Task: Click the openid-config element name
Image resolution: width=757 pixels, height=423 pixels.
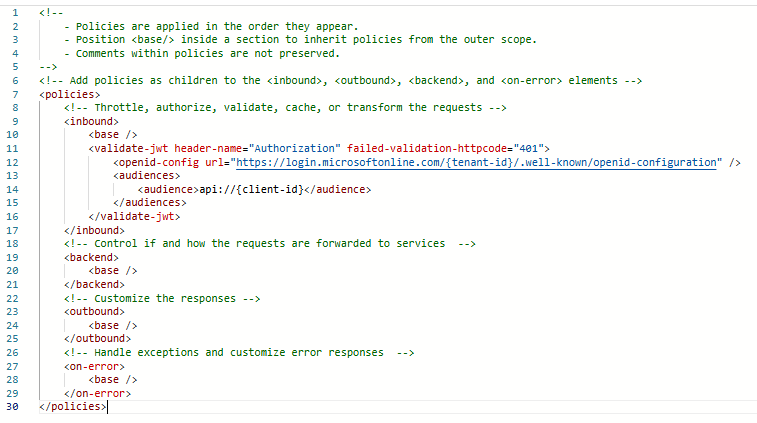Action: pos(159,162)
